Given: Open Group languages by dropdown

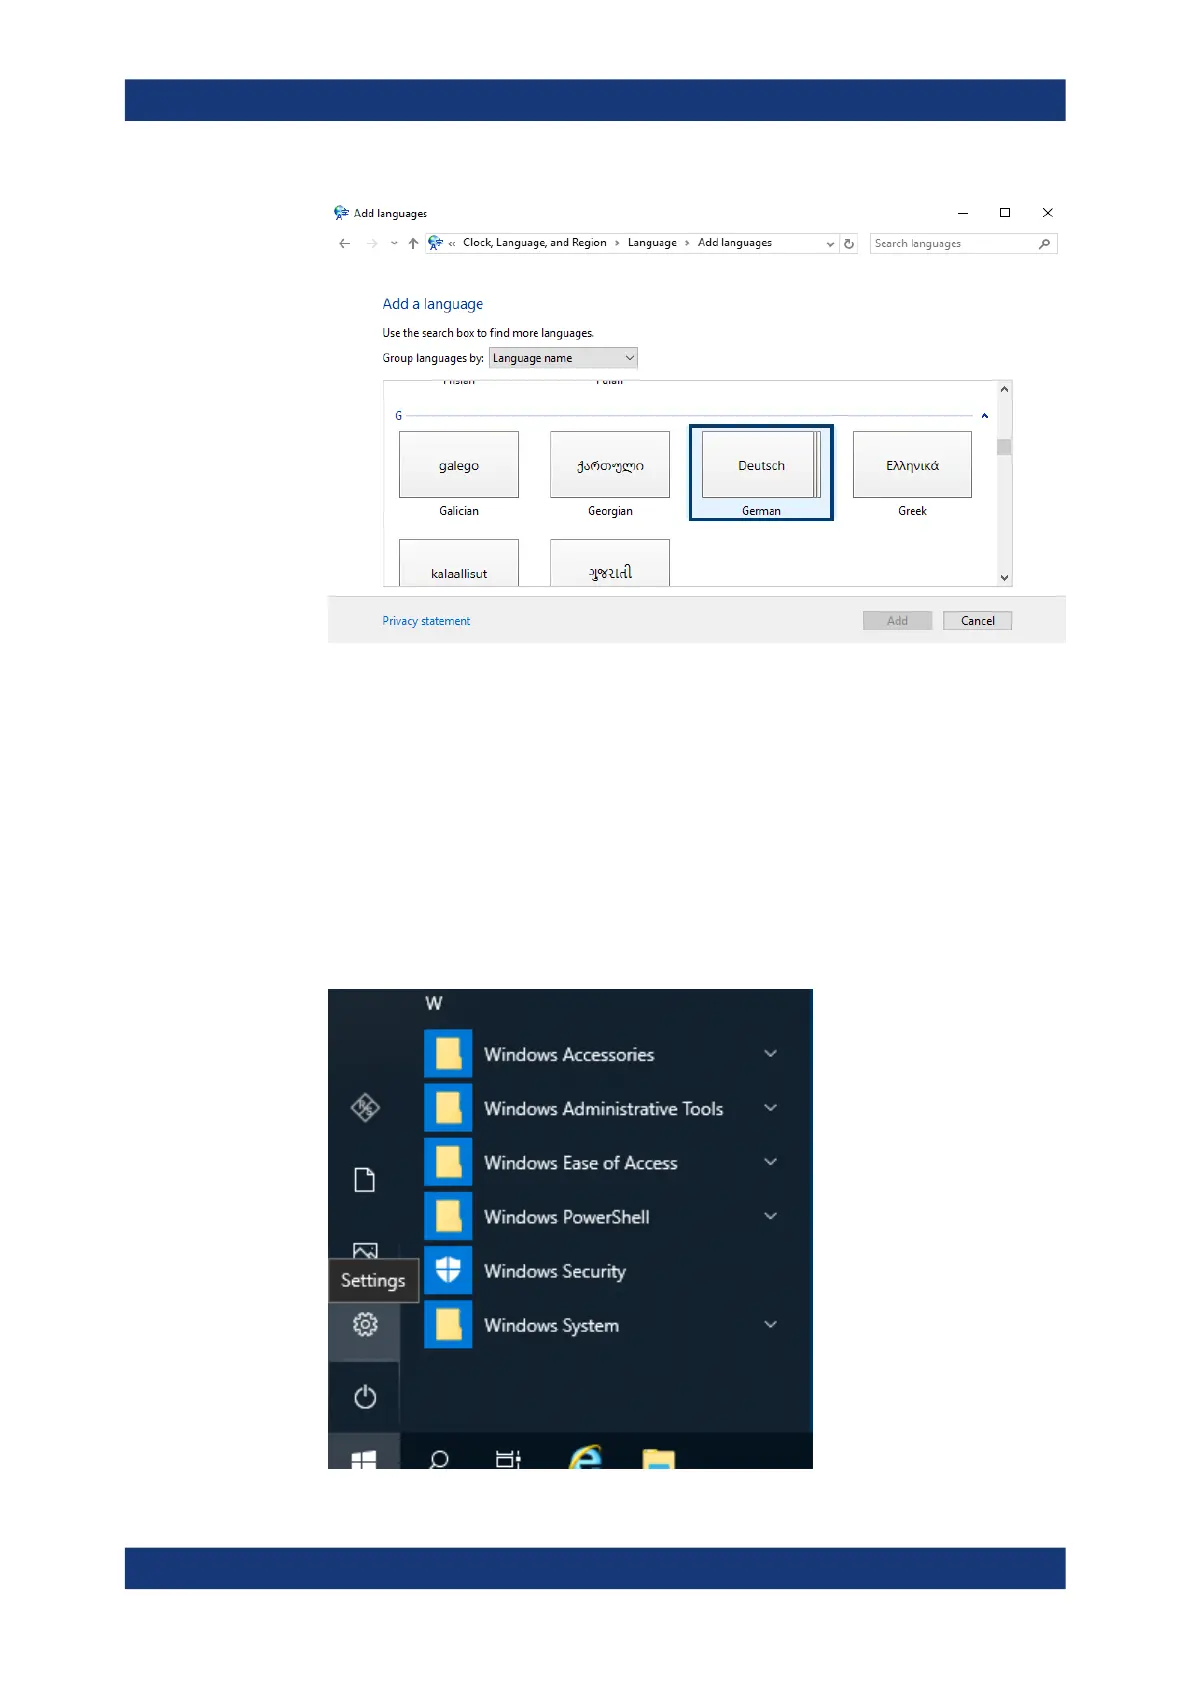Looking at the screenshot, I should 563,358.
